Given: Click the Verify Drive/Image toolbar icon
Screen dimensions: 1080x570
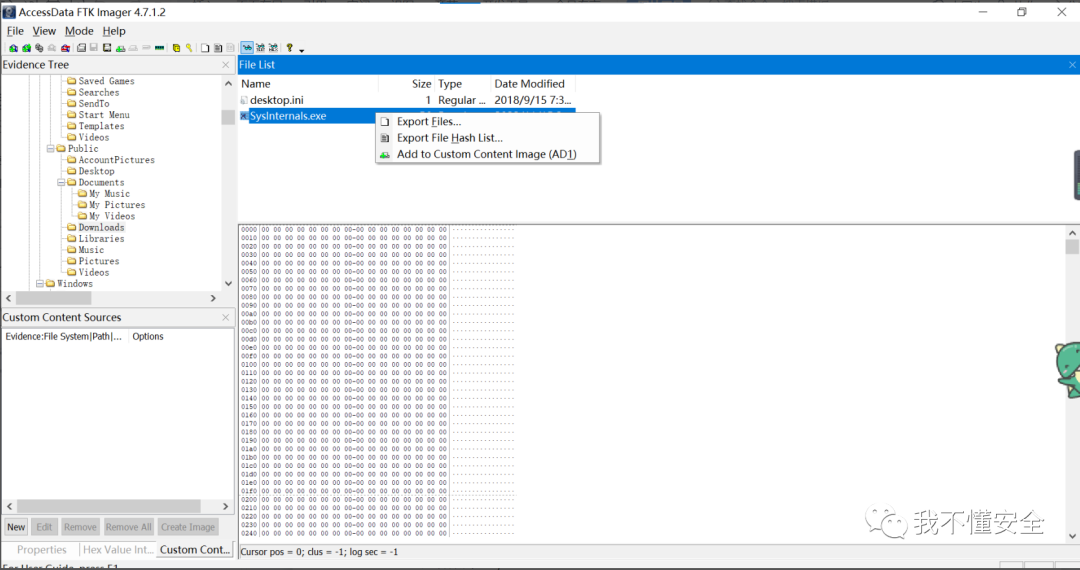Looking at the screenshot, I should pos(146,48).
